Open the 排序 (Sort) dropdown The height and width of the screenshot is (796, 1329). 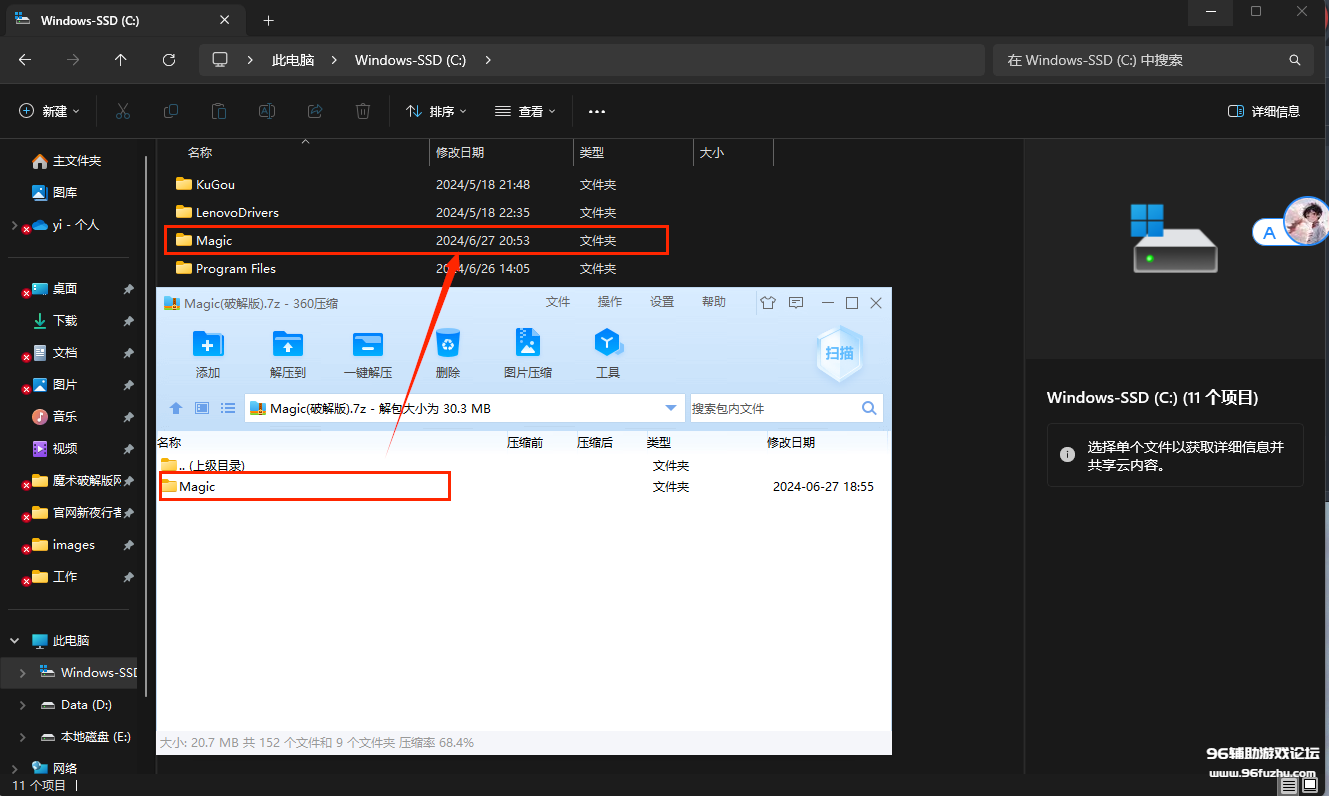click(436, 111)
